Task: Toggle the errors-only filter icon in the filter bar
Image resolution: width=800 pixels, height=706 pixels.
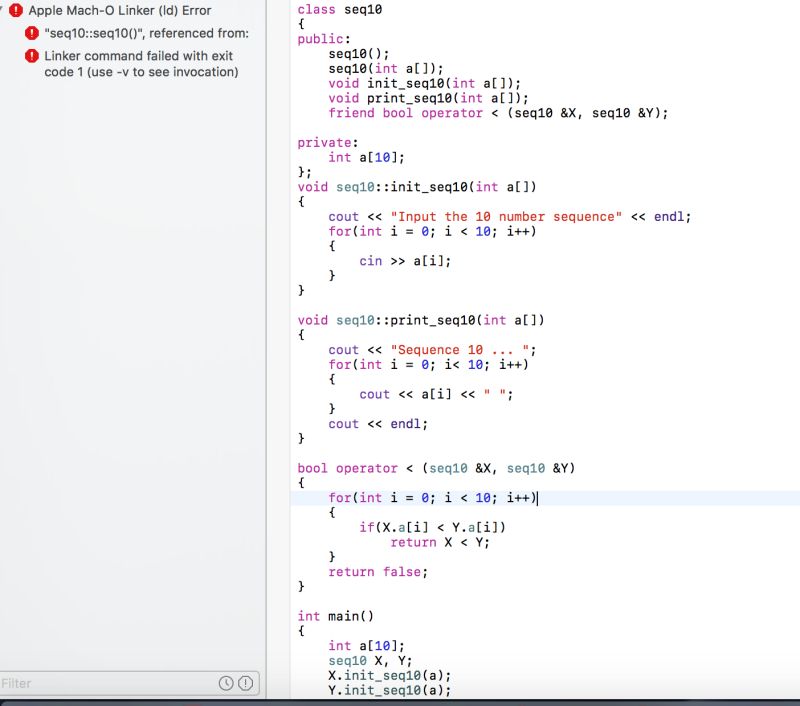Action: (x=243, y=683)
